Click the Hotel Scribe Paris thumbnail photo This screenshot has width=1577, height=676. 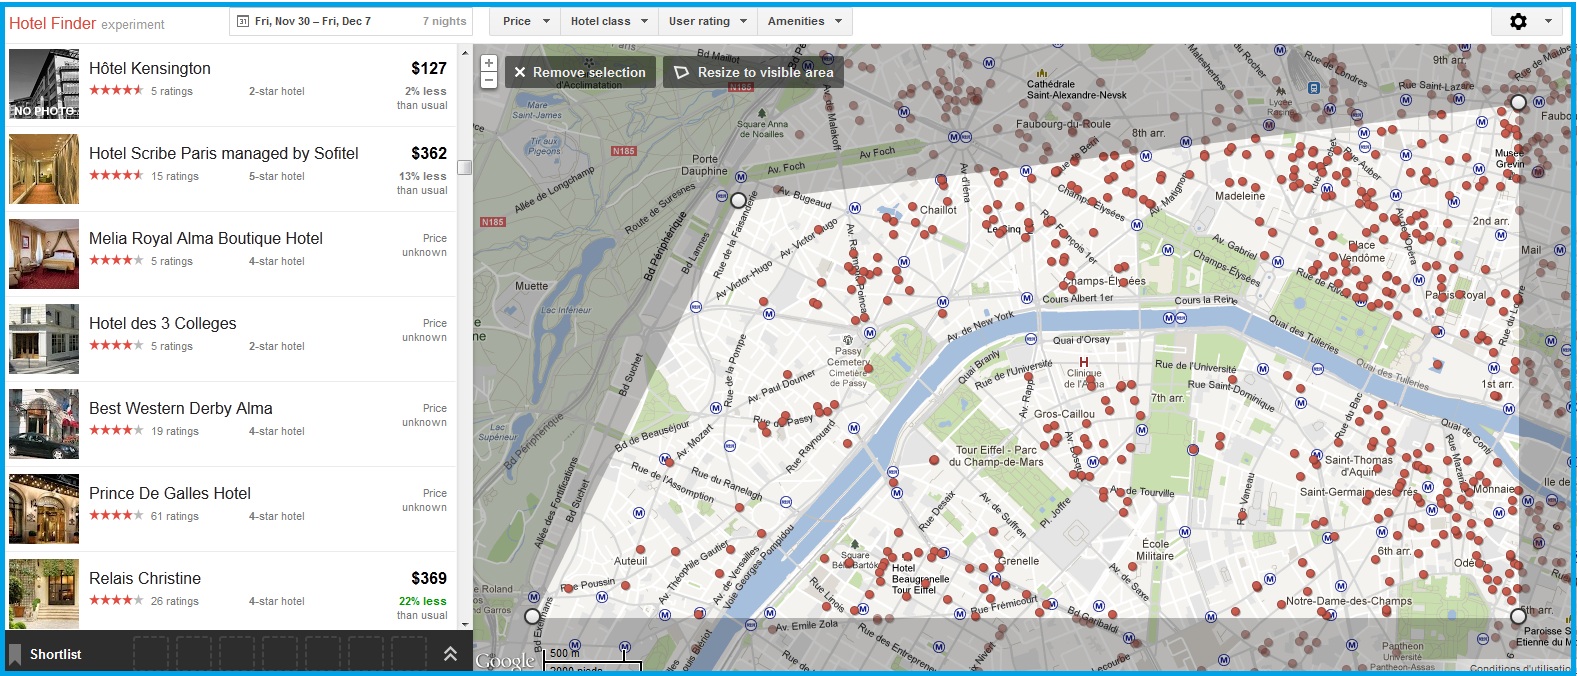click(44, 169)
